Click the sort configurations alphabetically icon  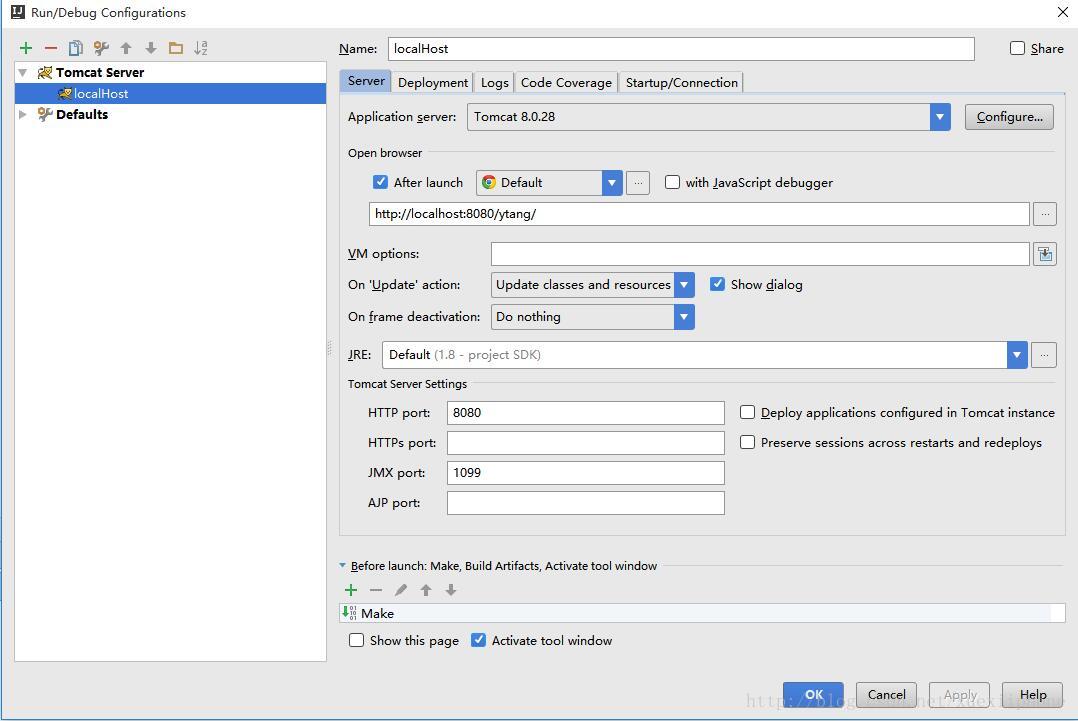201,48
